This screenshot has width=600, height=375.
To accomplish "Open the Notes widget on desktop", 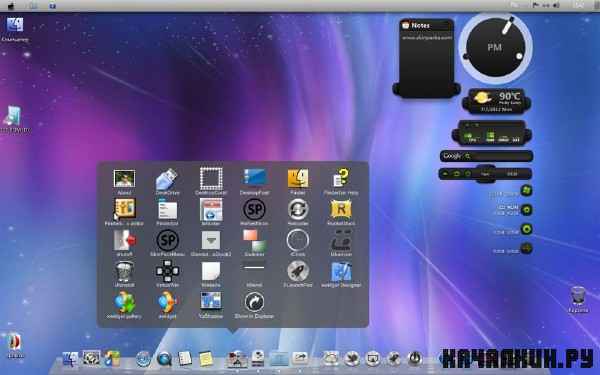I will coord(426,57).
